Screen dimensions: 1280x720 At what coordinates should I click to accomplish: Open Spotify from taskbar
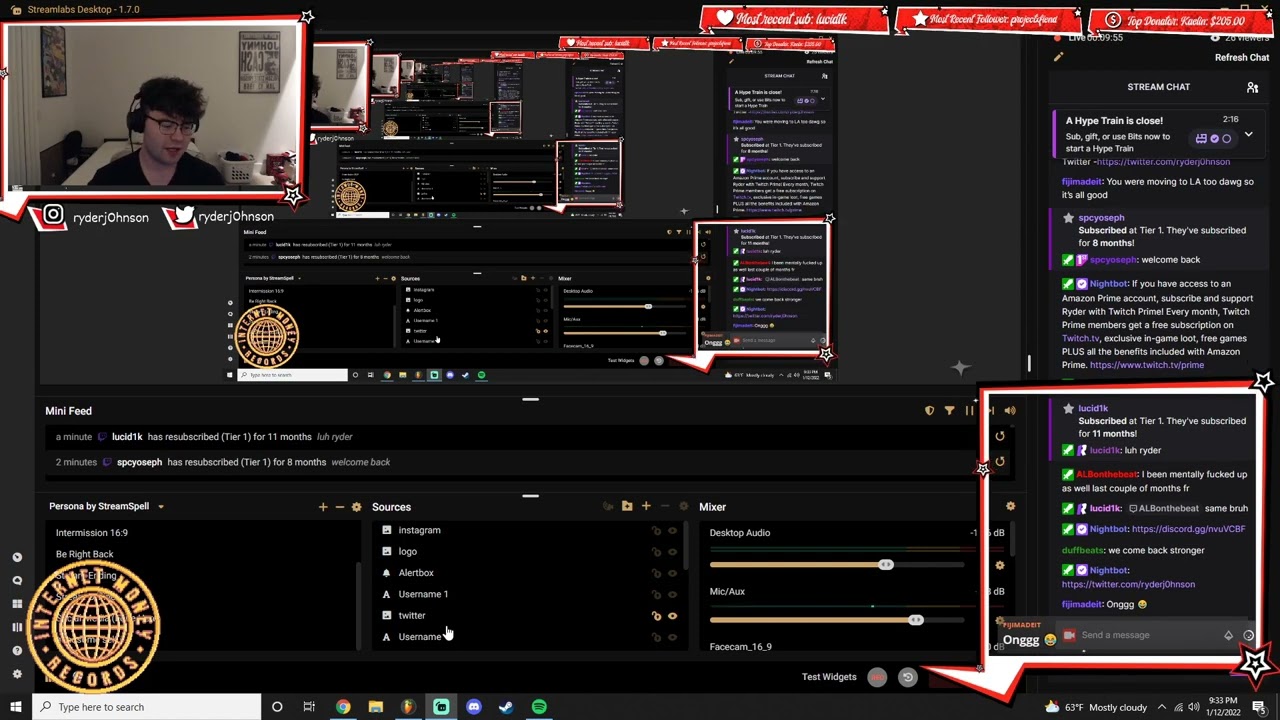click(x=539, y=707)
